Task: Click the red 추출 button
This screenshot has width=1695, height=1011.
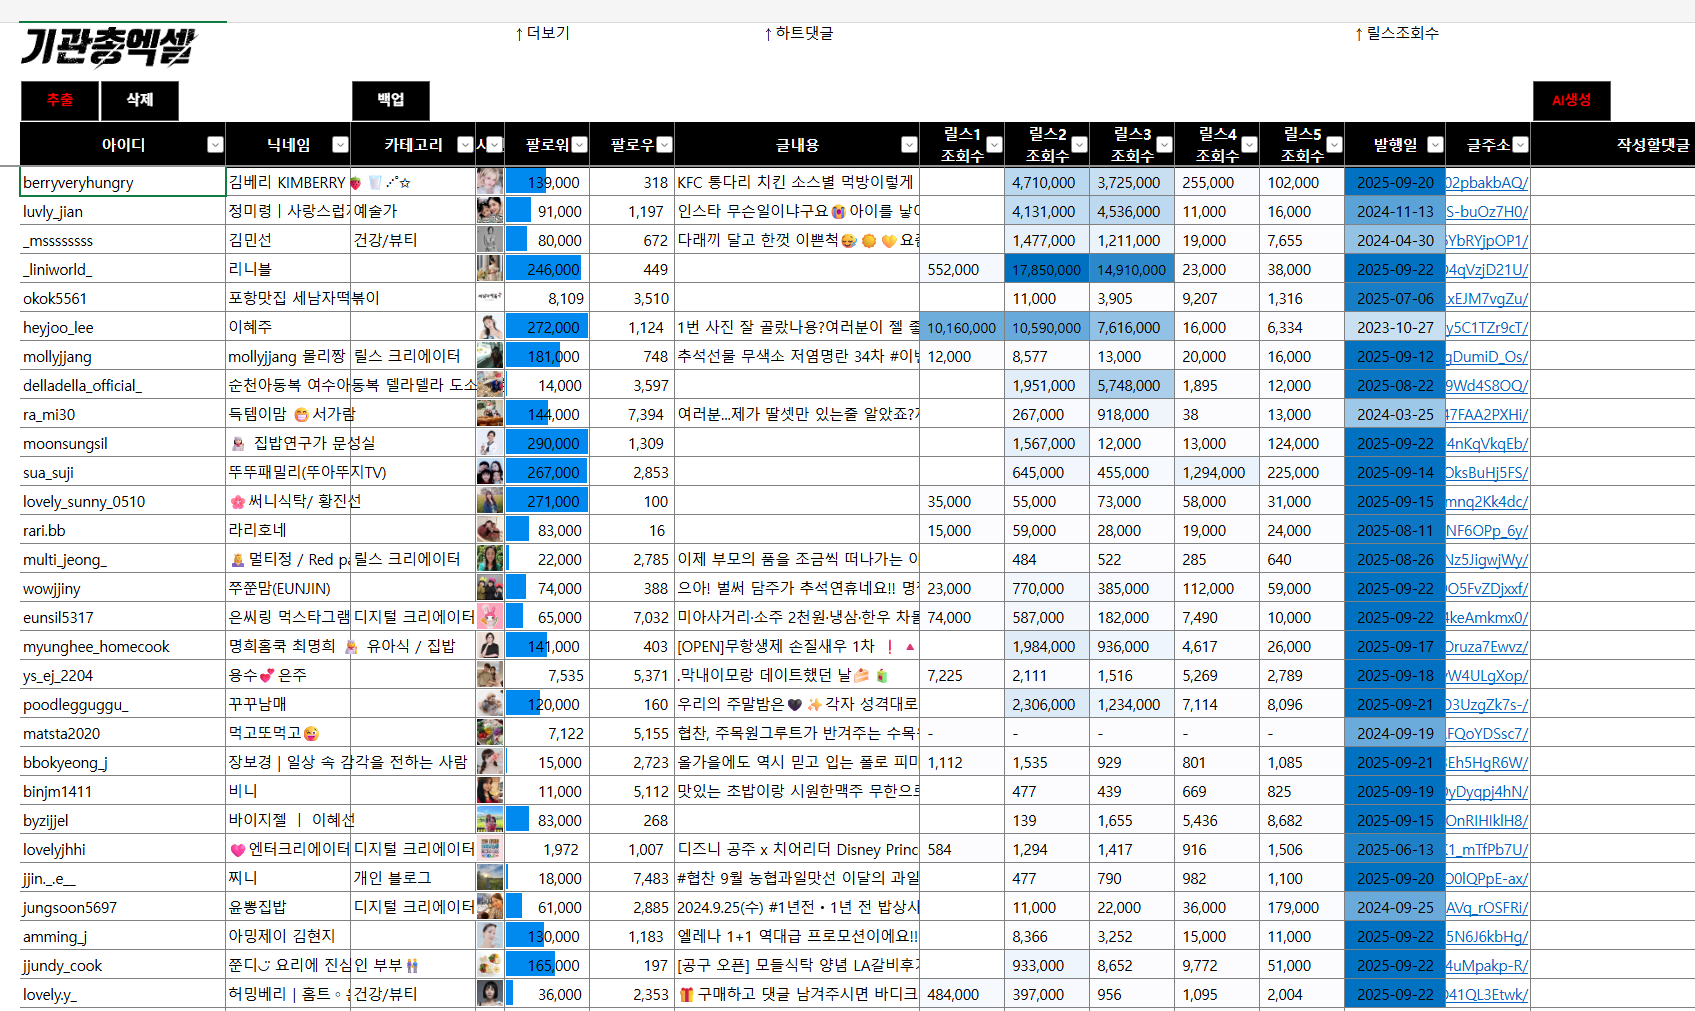Action: pos(60,100)
